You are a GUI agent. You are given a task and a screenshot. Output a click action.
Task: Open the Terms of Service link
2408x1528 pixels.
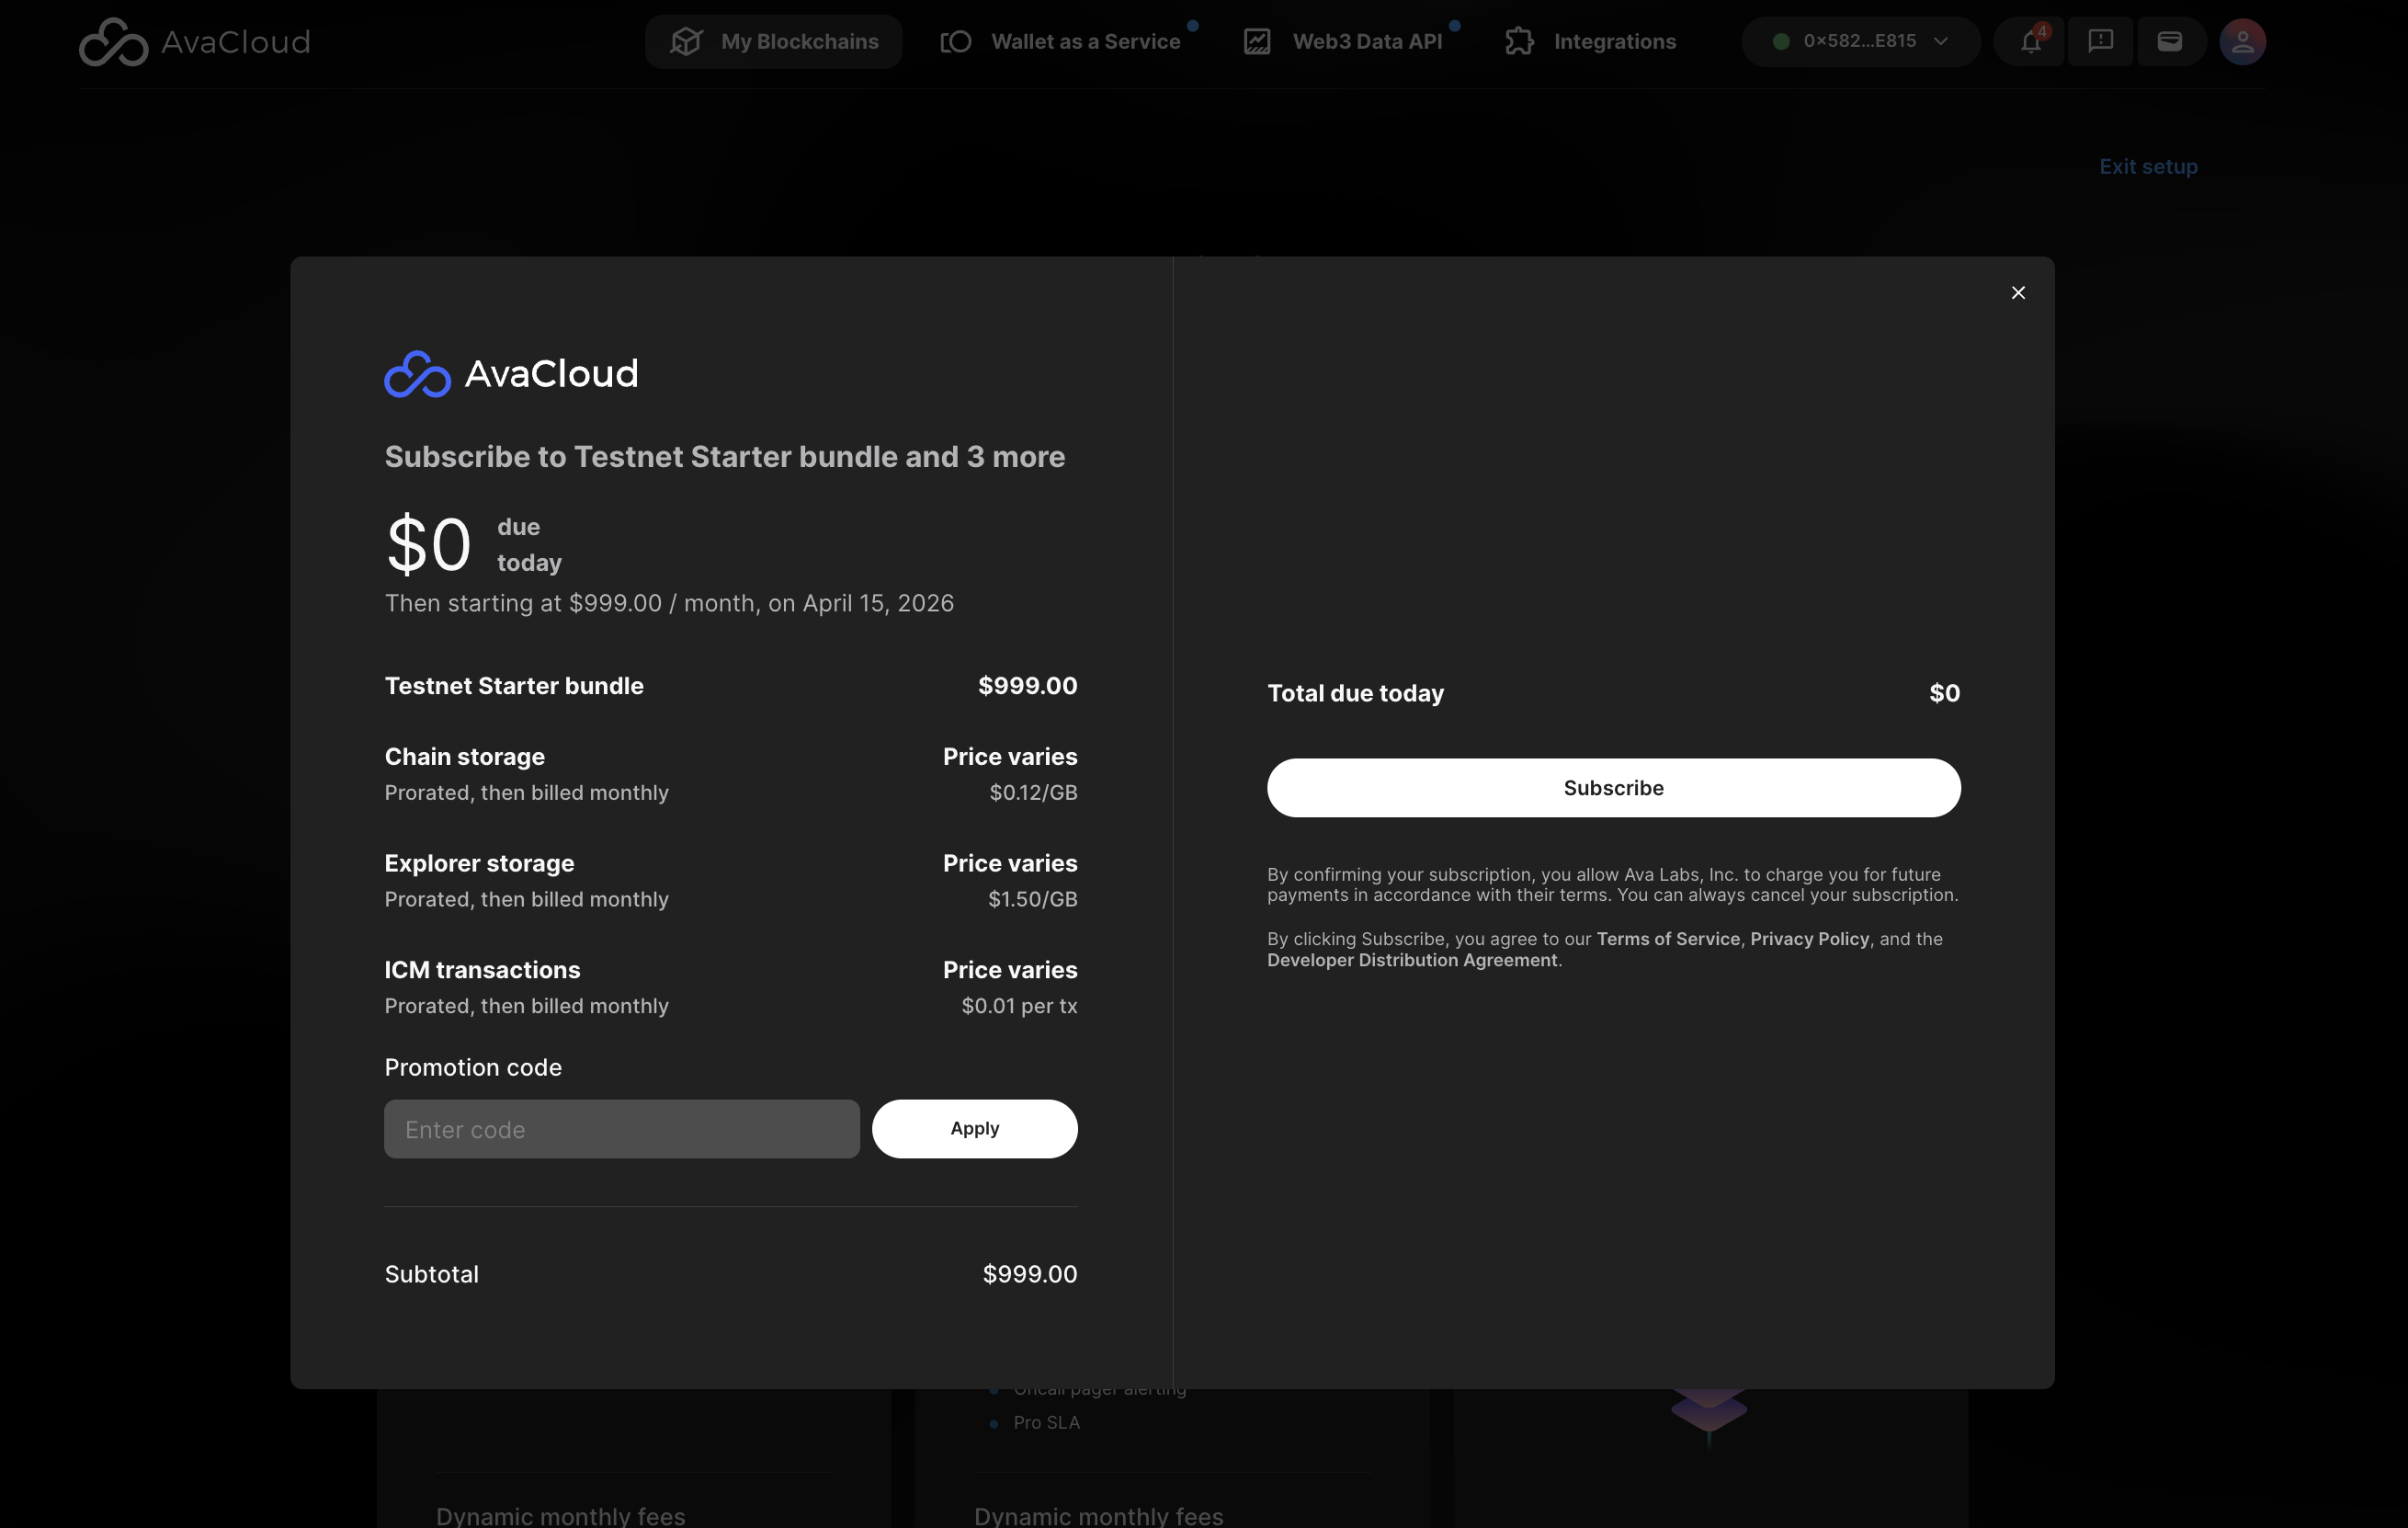[1667, 939]
